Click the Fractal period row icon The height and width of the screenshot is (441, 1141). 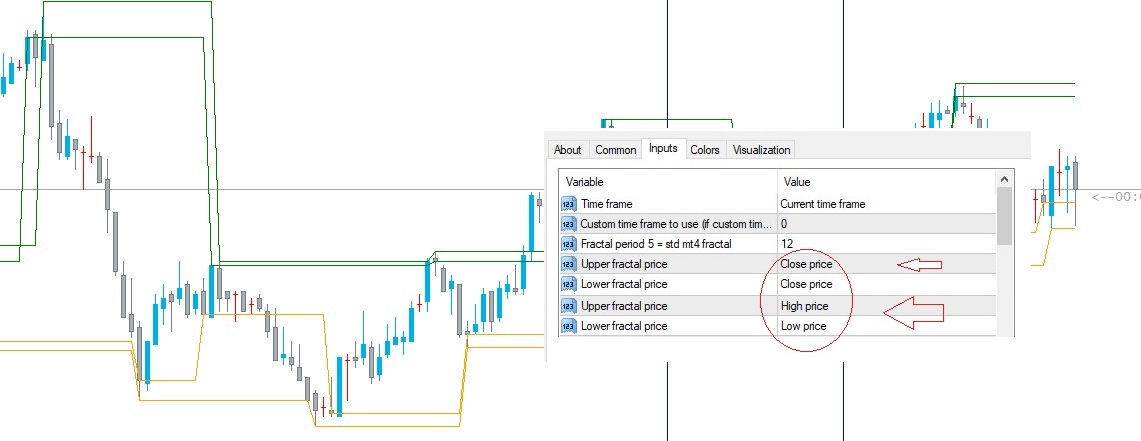click(569, 244)
